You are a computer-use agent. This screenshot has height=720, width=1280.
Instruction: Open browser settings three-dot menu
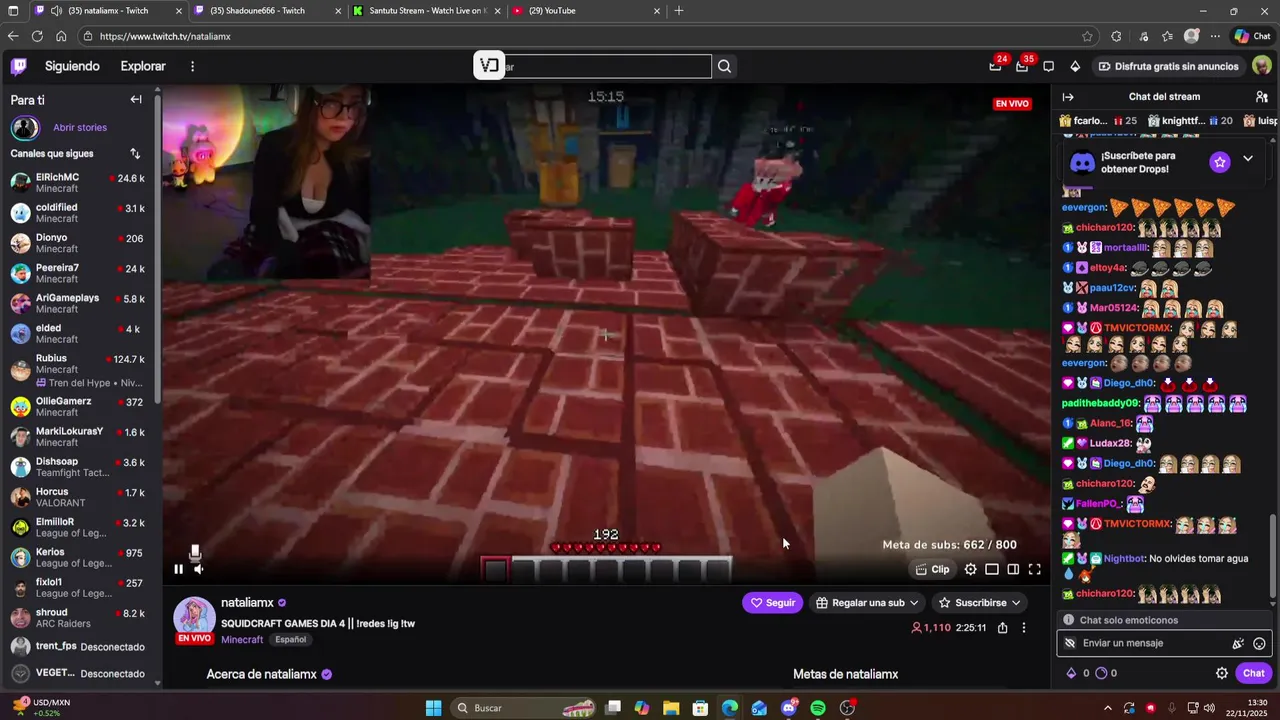pyautogui.click(x=1215, y=36)
